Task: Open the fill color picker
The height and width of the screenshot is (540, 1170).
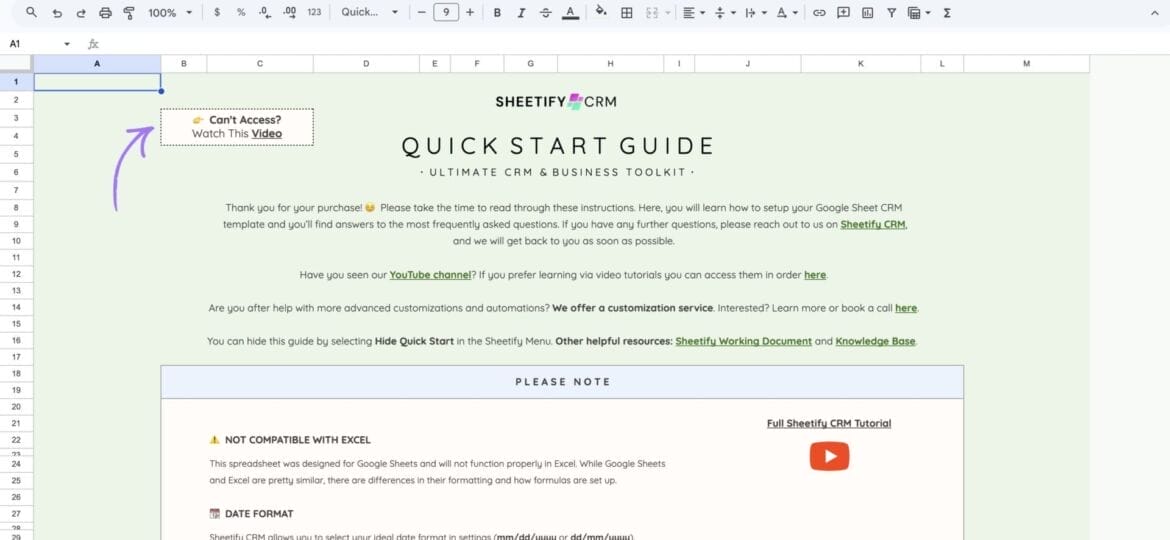Action: [x=602, y=13]
